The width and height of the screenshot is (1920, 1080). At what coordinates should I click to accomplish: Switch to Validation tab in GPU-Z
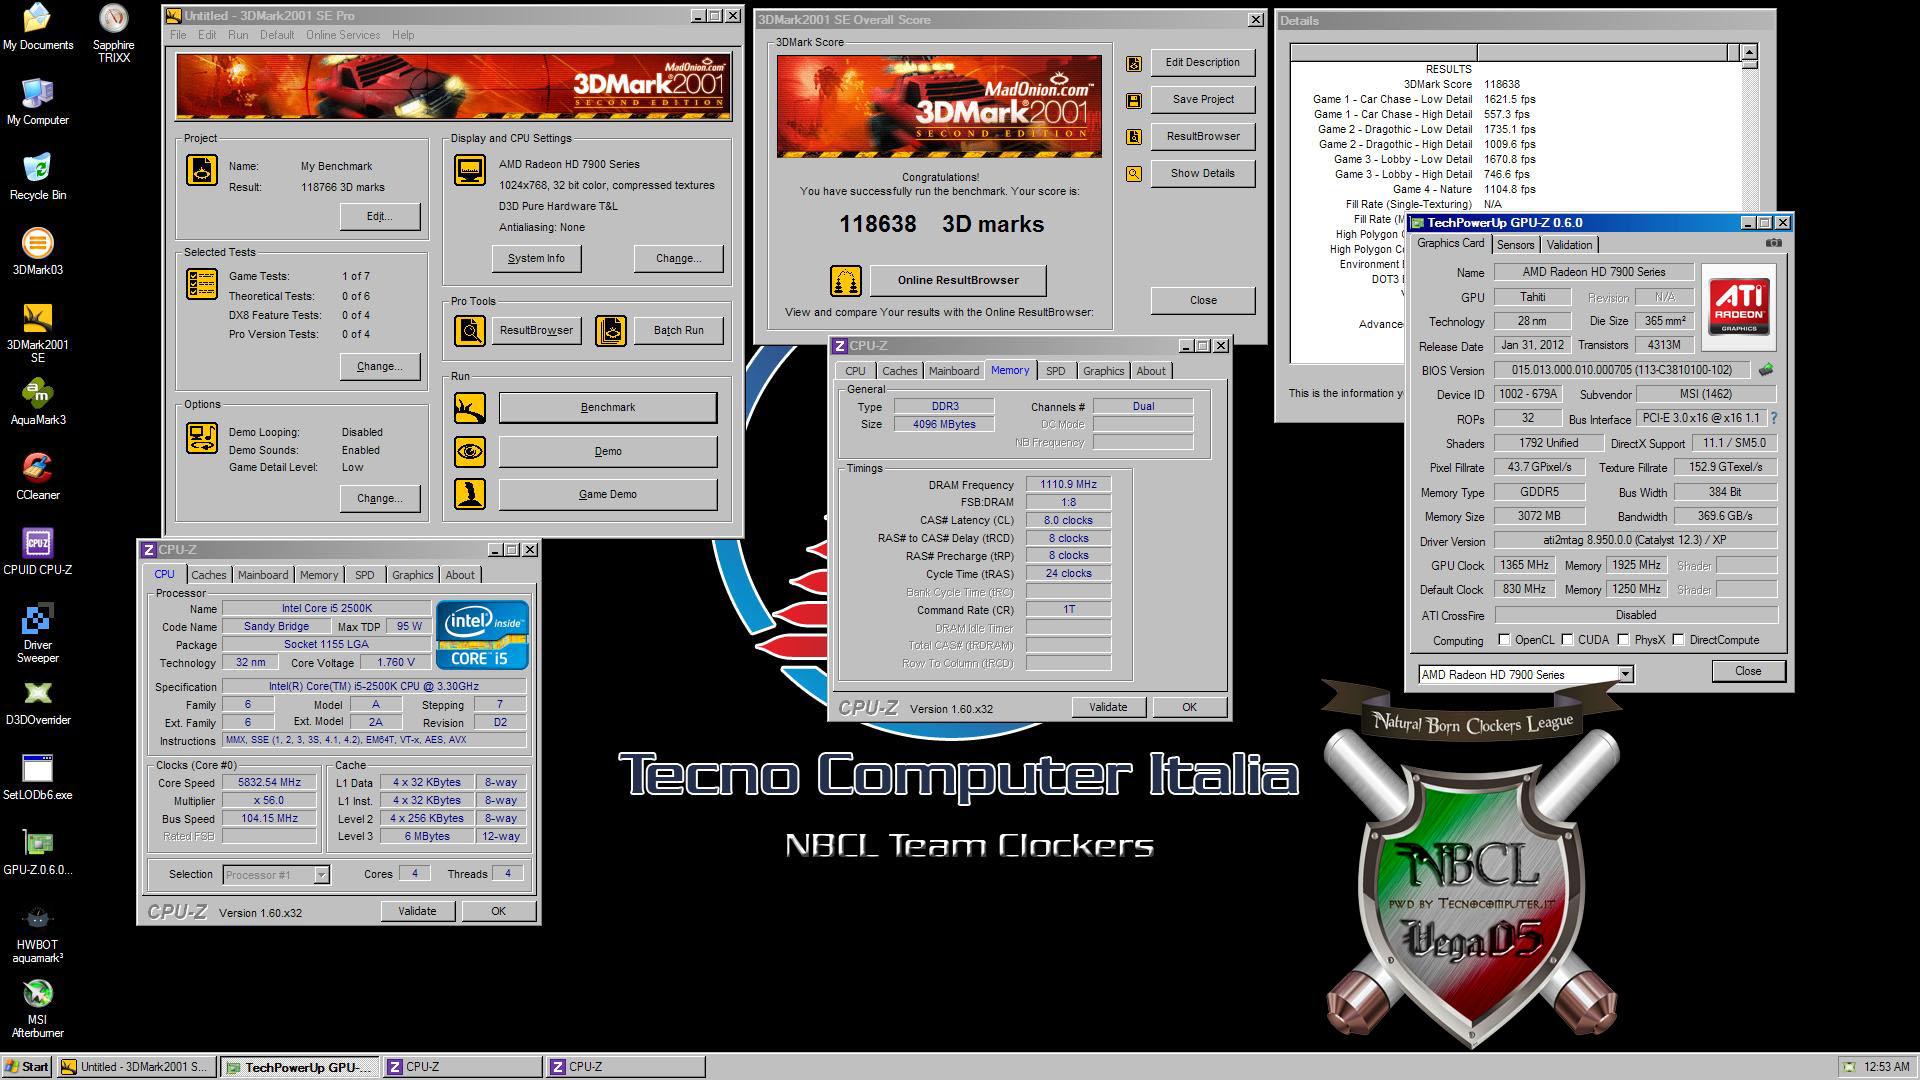[x=1569, y=245]
